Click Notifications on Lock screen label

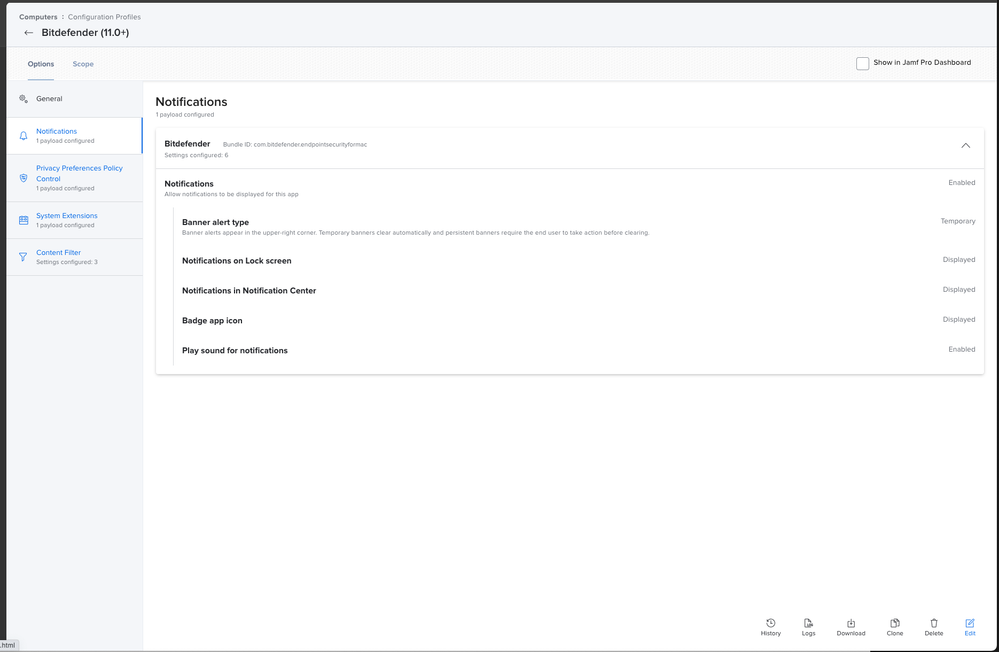[236, 261]
